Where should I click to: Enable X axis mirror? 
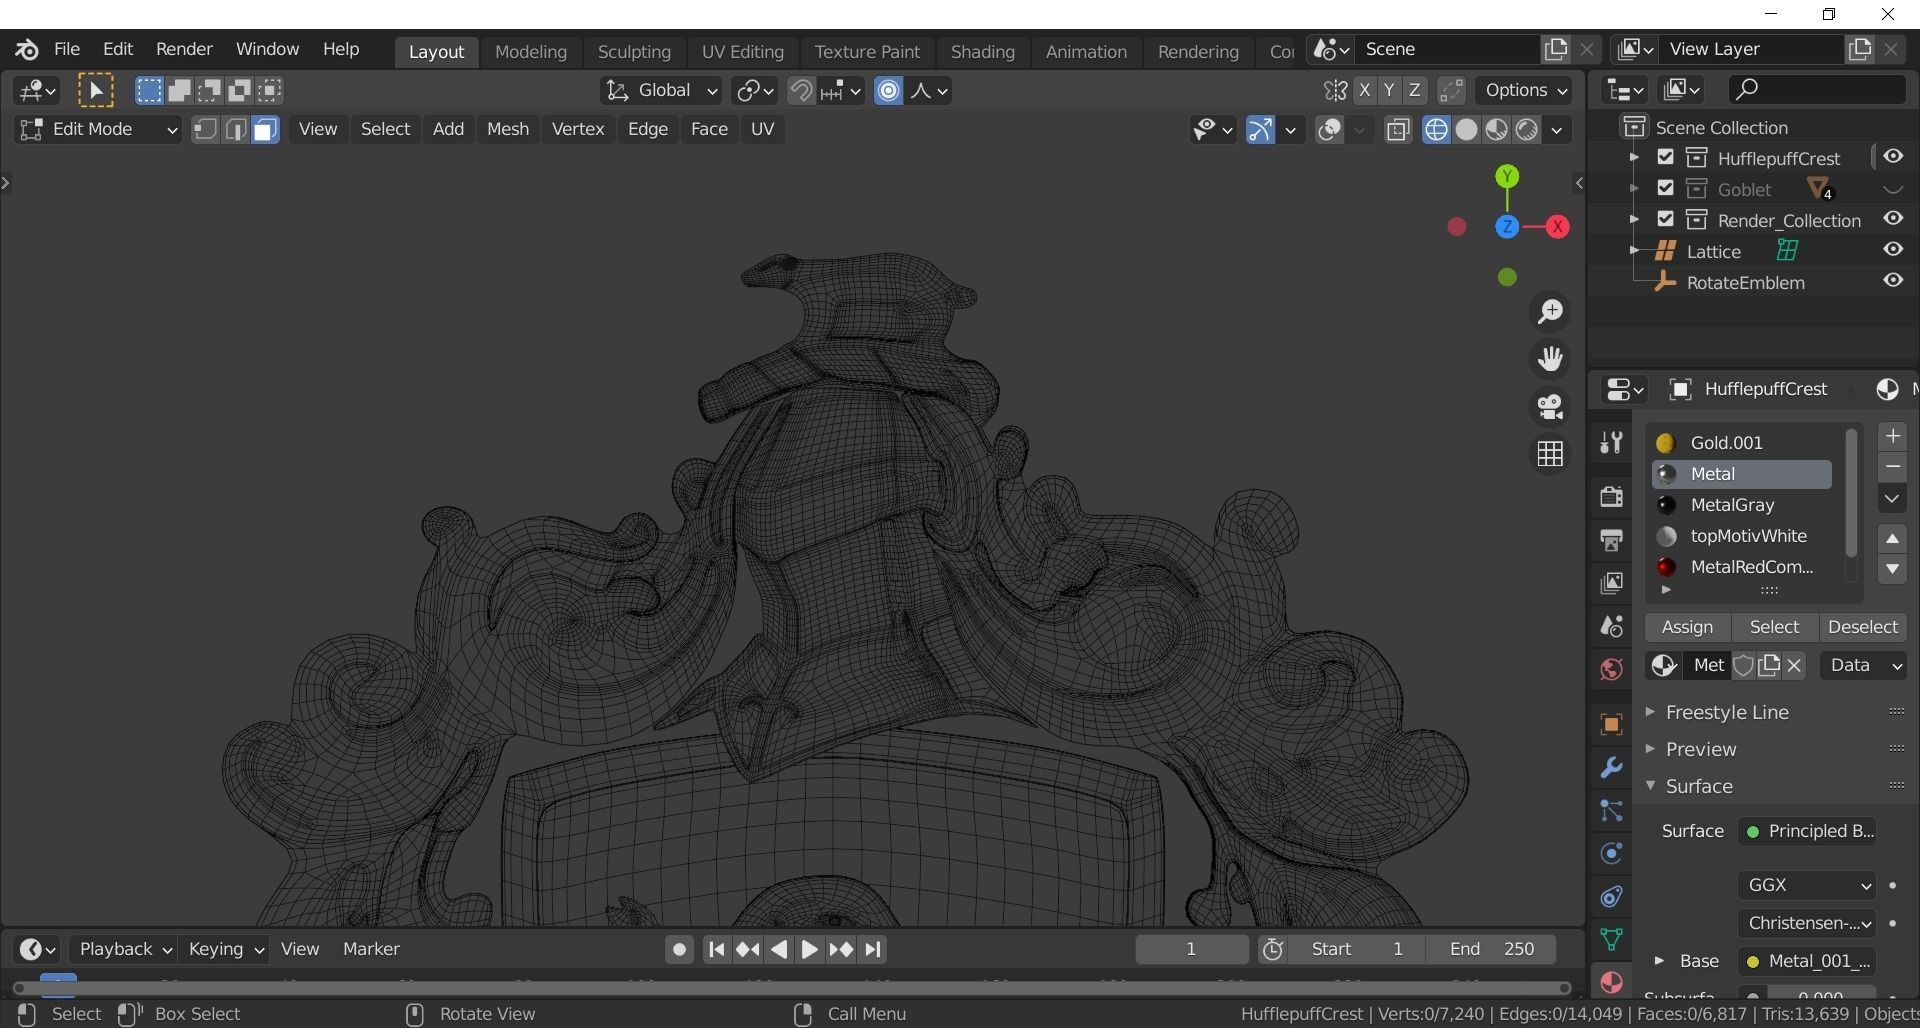tap(1365, 91)
